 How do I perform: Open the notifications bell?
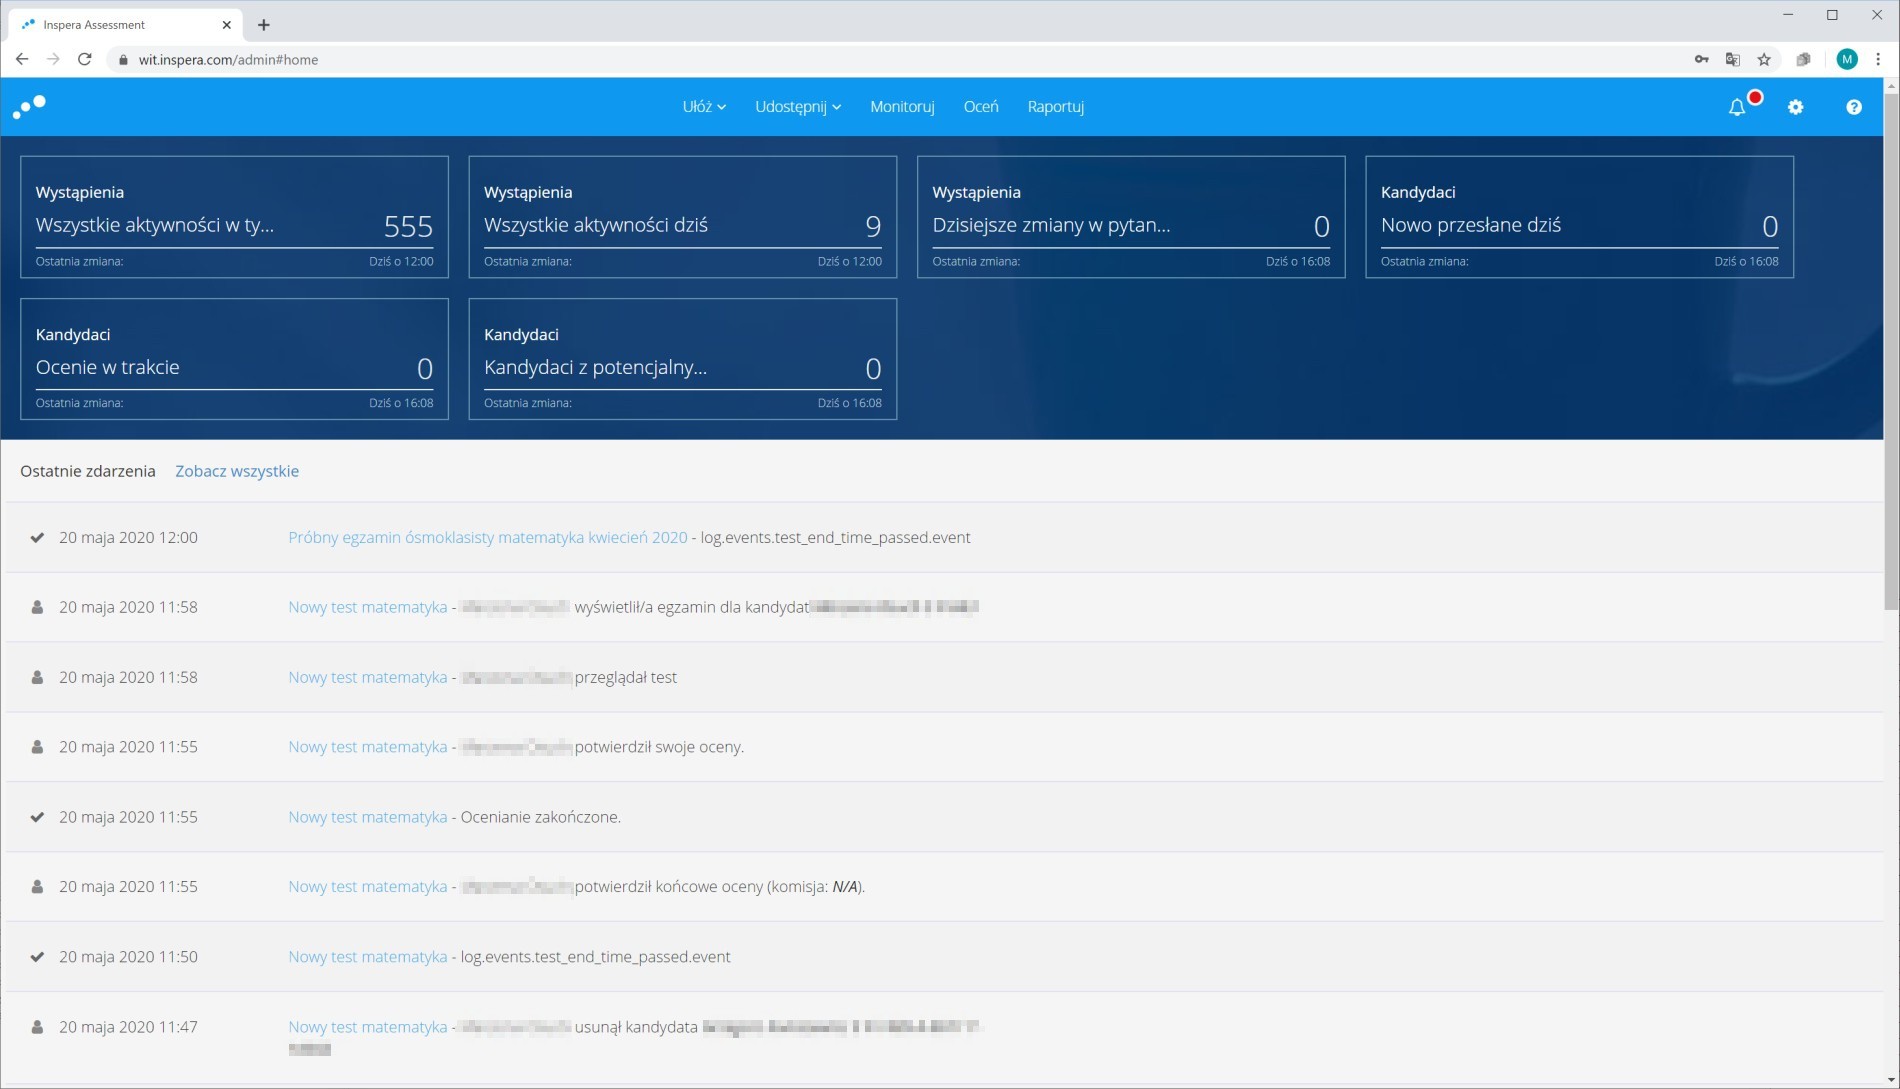pyautogui.click(x=1737, y=107)
